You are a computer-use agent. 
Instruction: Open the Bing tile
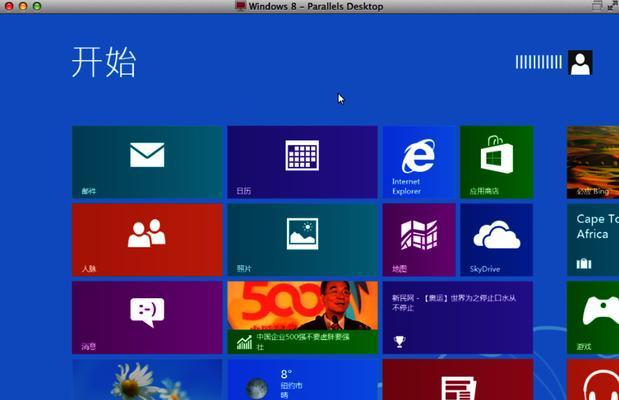(593, 162)
